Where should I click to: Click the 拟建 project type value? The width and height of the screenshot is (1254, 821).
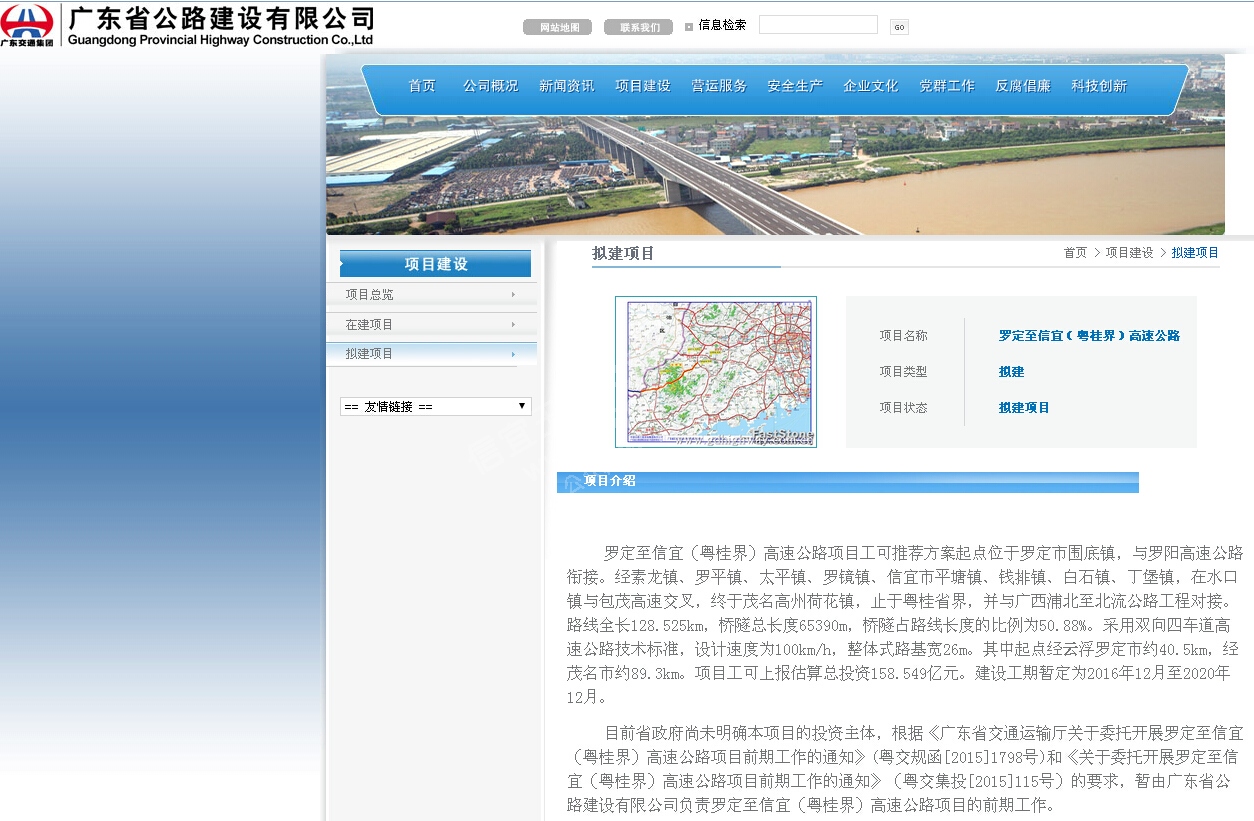(1011, 372)
